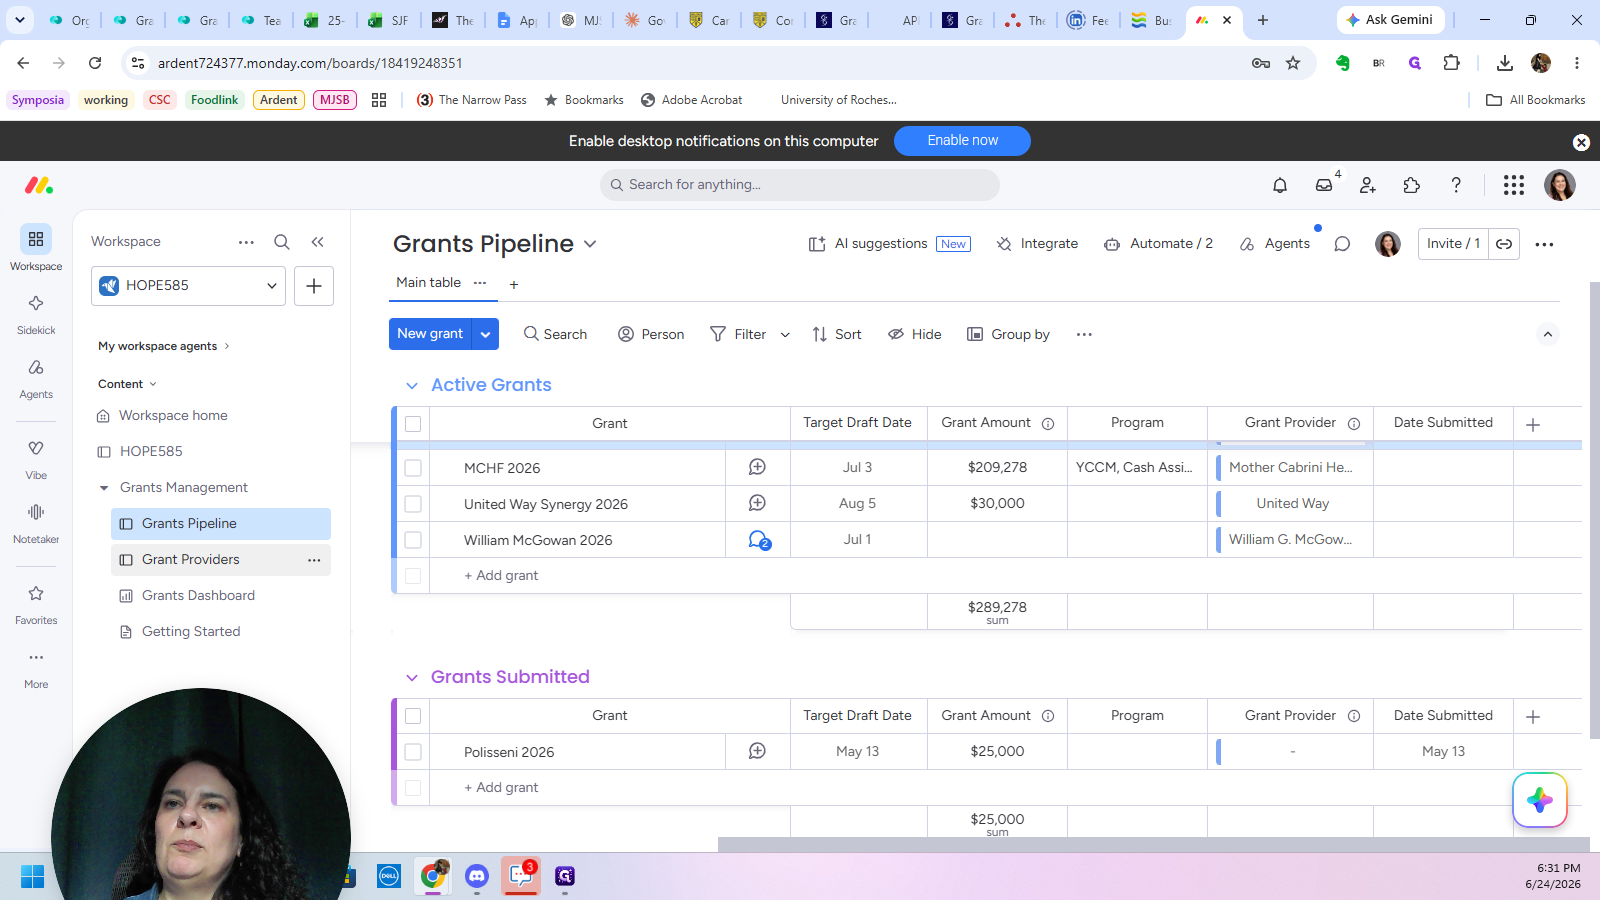
Task: Add new item to workspace with plus
Action: click(314, 286)
